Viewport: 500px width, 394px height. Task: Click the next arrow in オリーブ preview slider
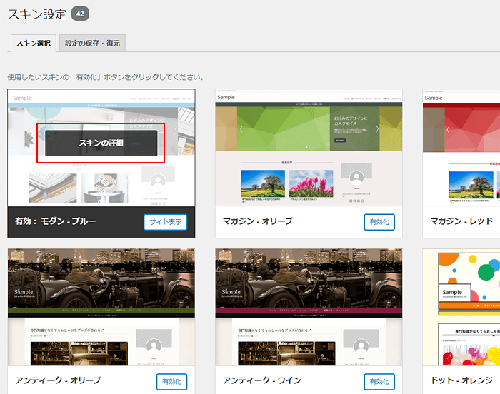(x=377, y=129)
